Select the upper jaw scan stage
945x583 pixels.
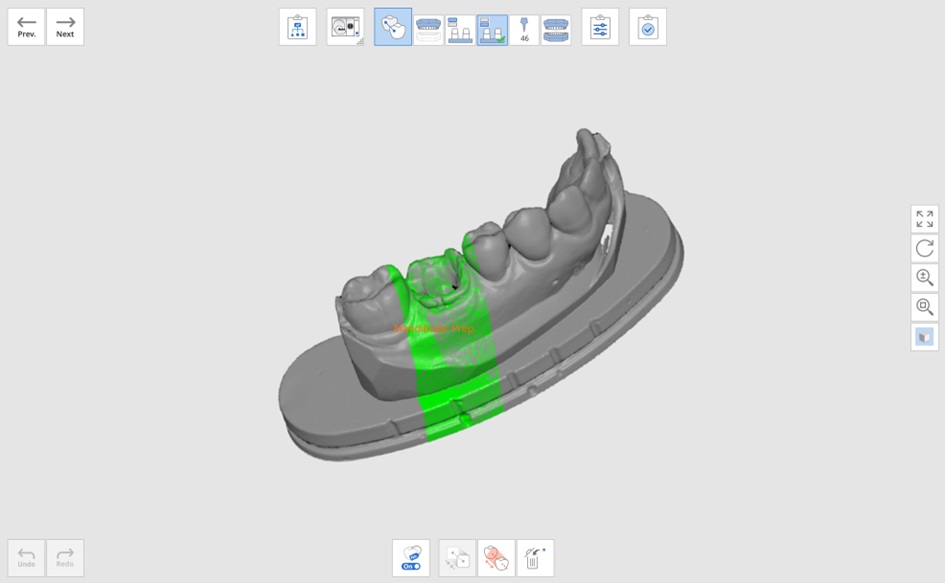pyautogui.click(x=429, y=30)
